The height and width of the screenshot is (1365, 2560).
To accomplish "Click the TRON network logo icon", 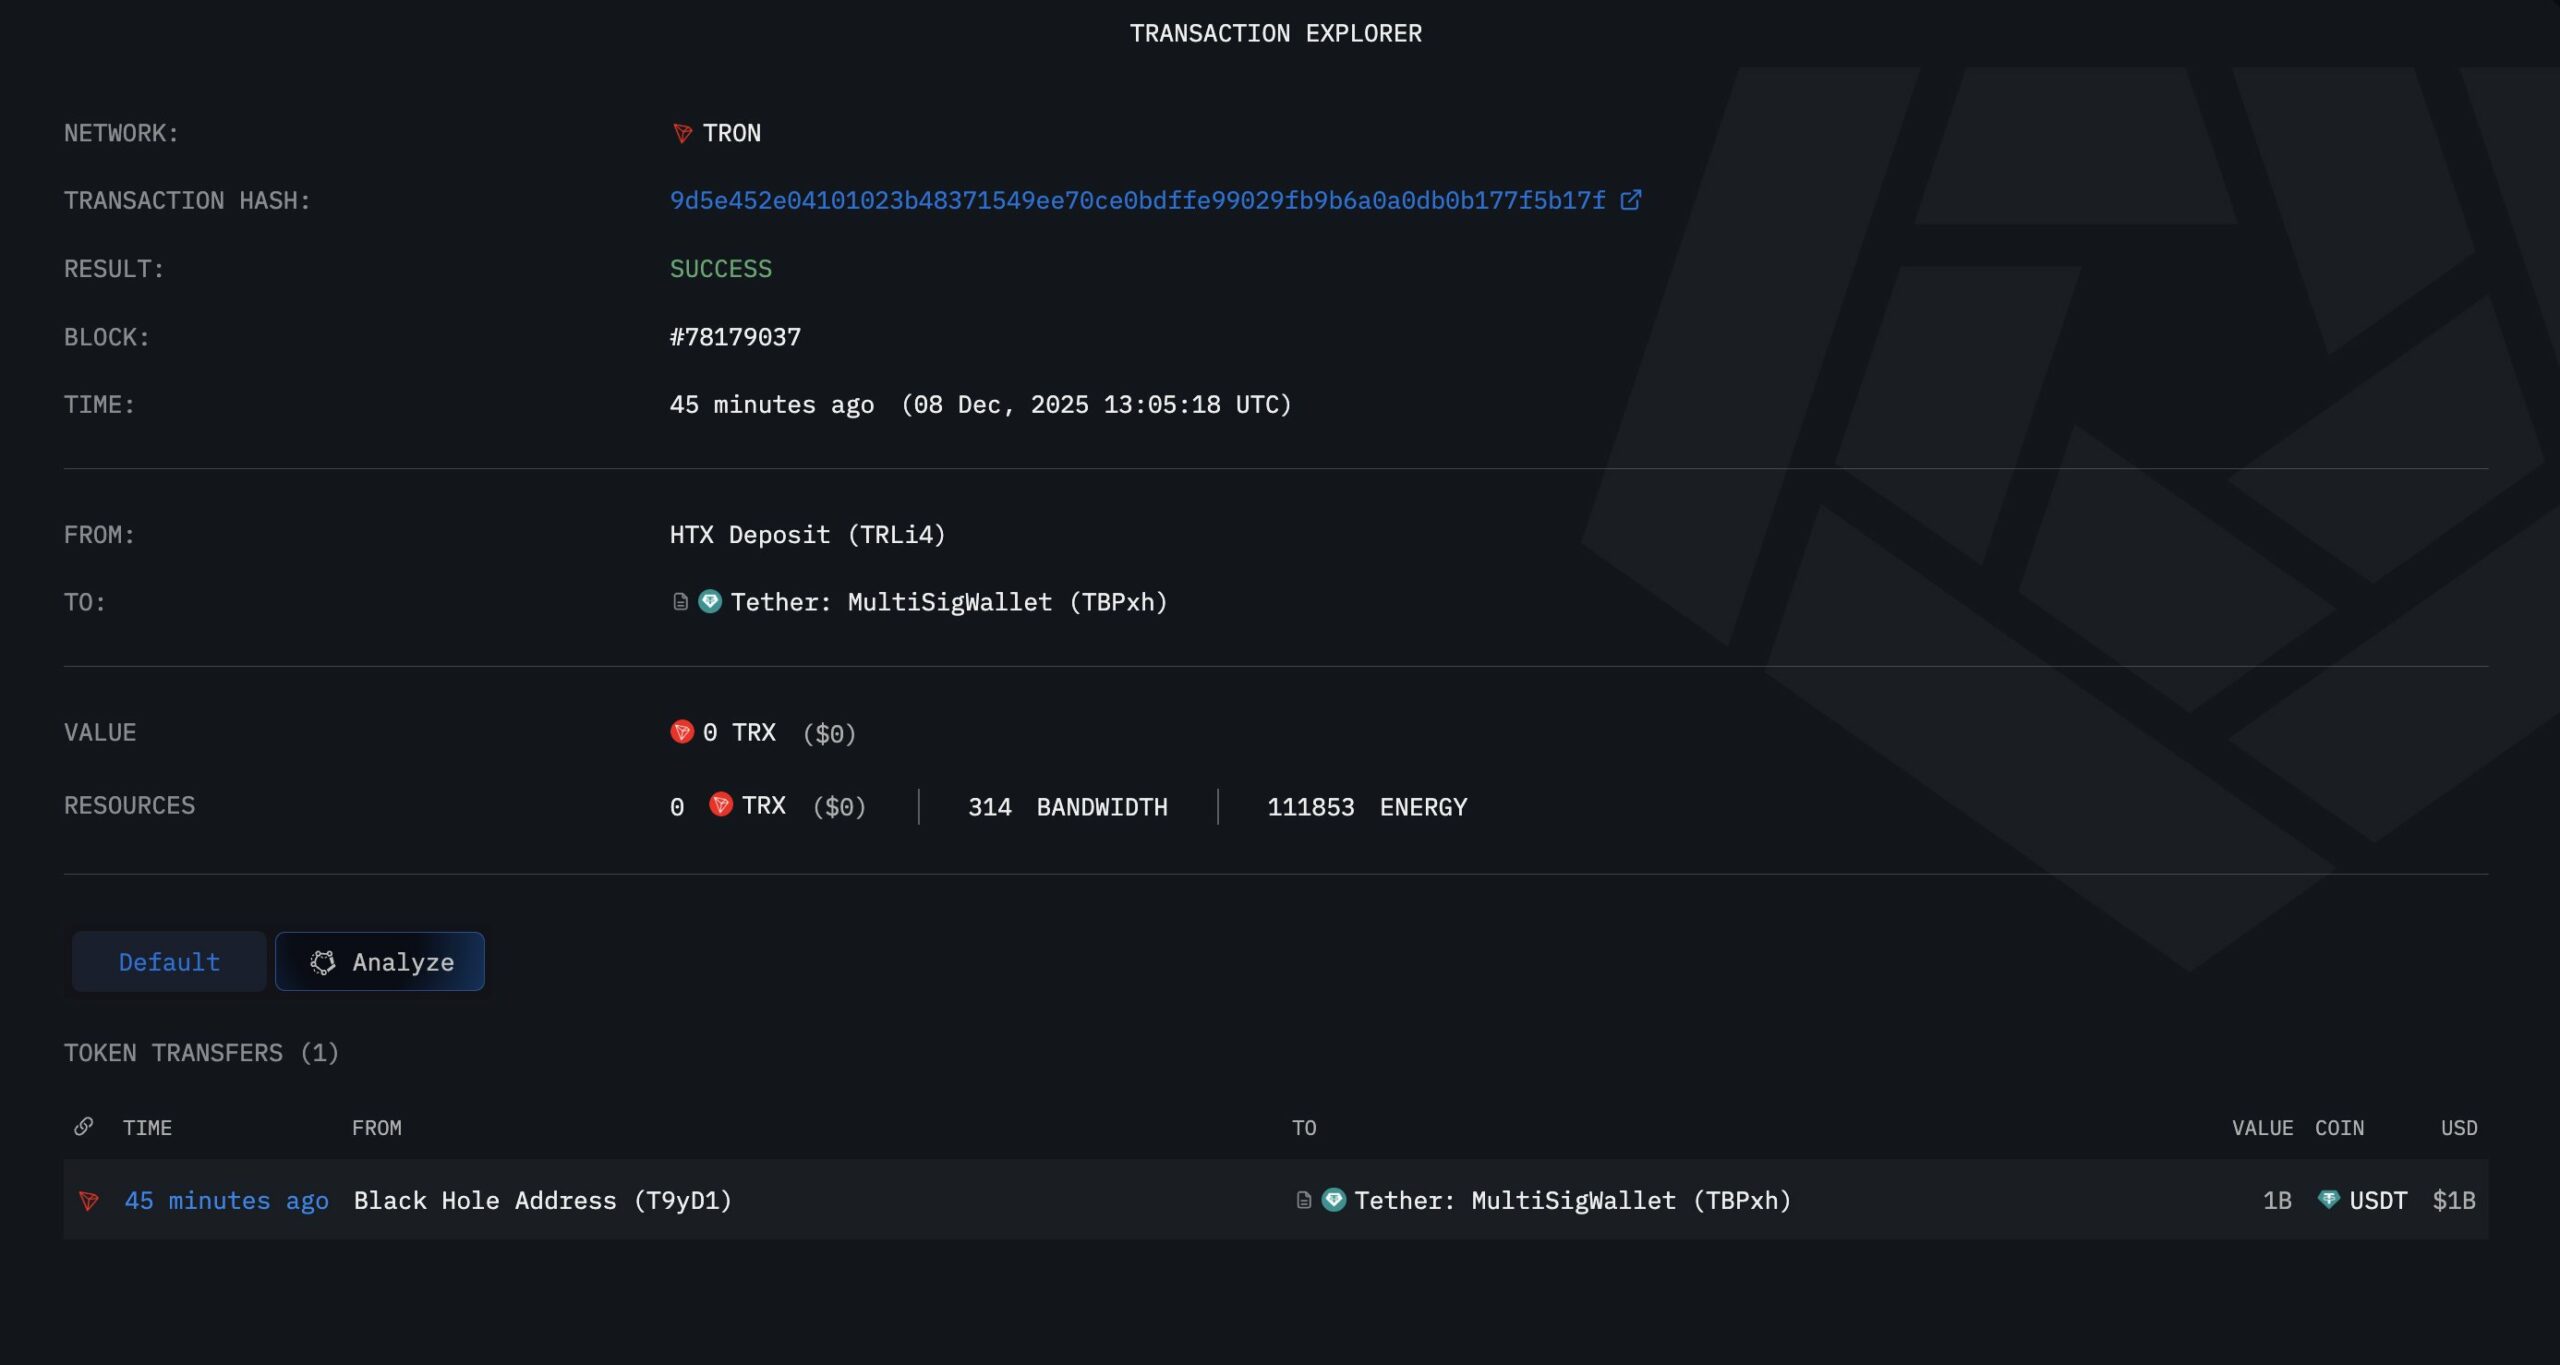I will [682, 133].
